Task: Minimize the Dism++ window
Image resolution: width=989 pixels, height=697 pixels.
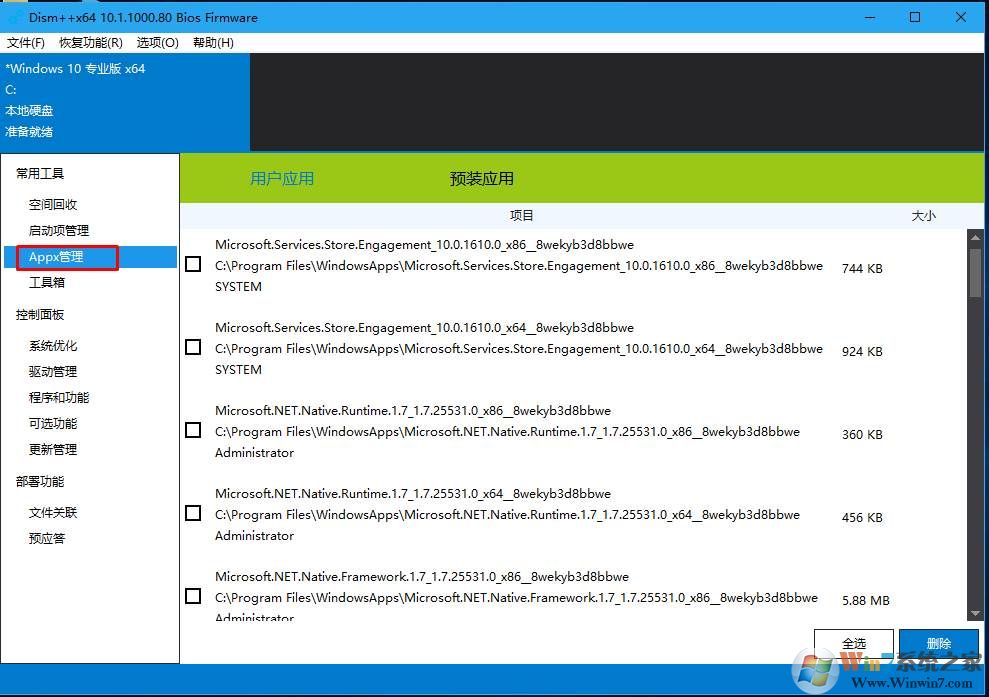Action: click(870, 17)
